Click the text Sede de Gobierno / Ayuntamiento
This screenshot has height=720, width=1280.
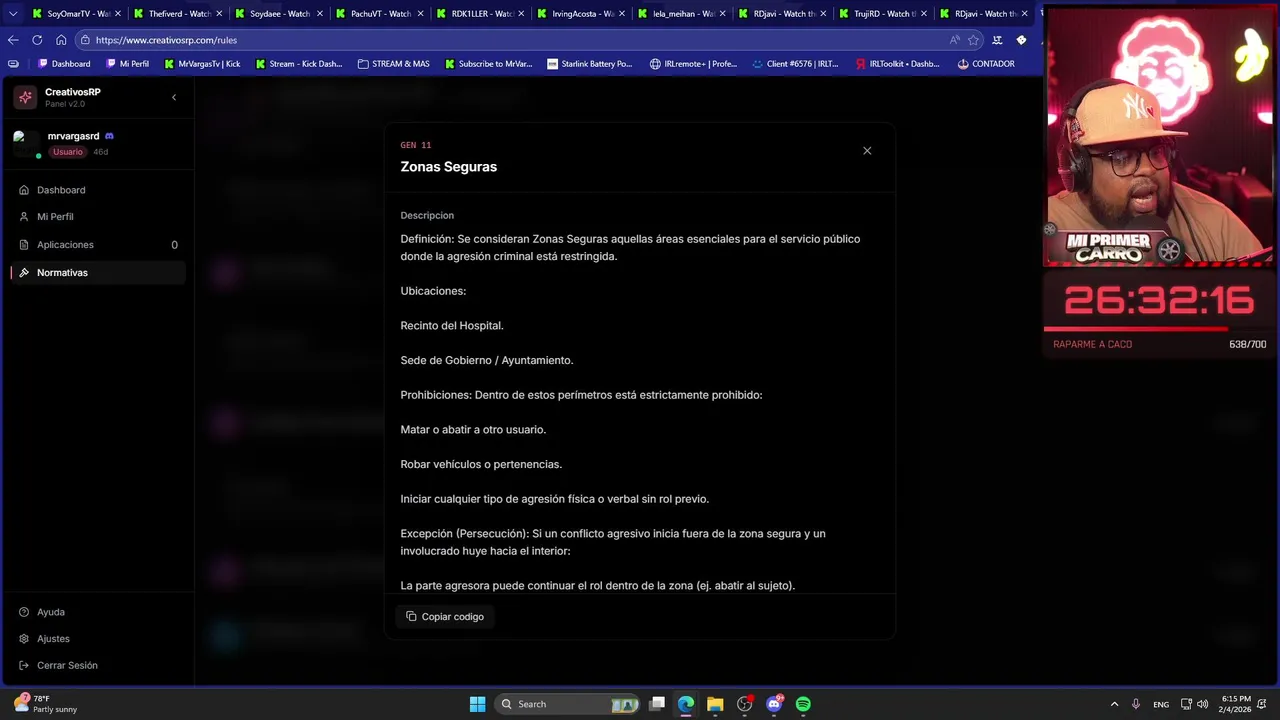(487, 360)
